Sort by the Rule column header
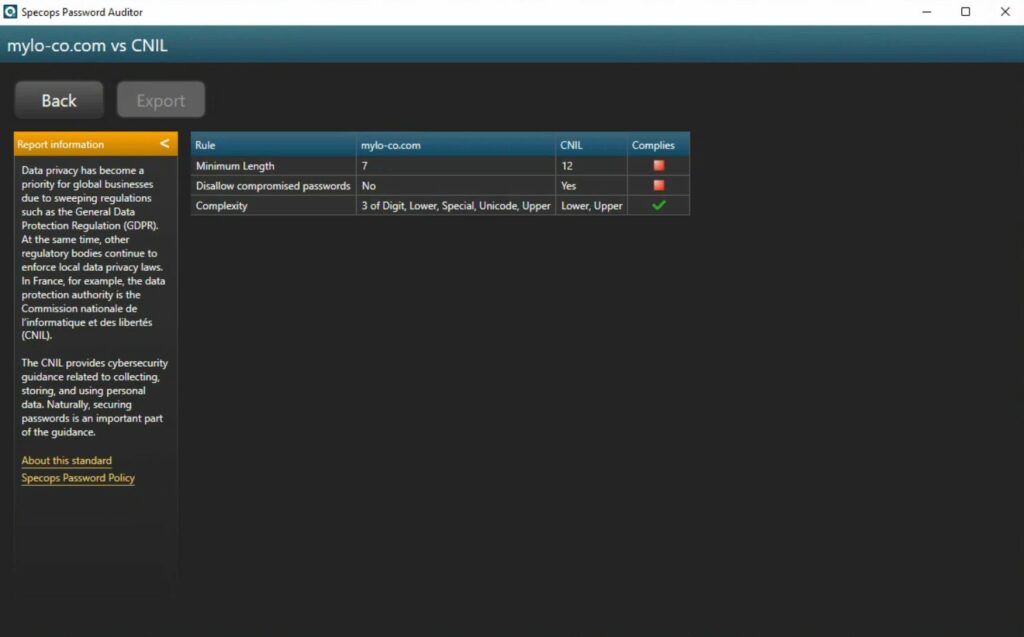 point(274,145)
